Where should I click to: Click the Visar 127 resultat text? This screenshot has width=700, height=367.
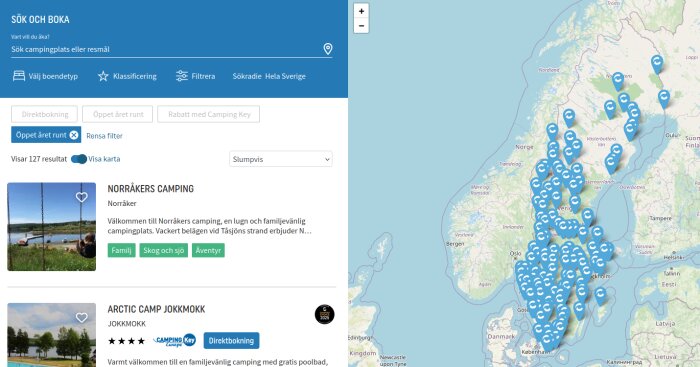pyautogui.click(x=39, y=159)
